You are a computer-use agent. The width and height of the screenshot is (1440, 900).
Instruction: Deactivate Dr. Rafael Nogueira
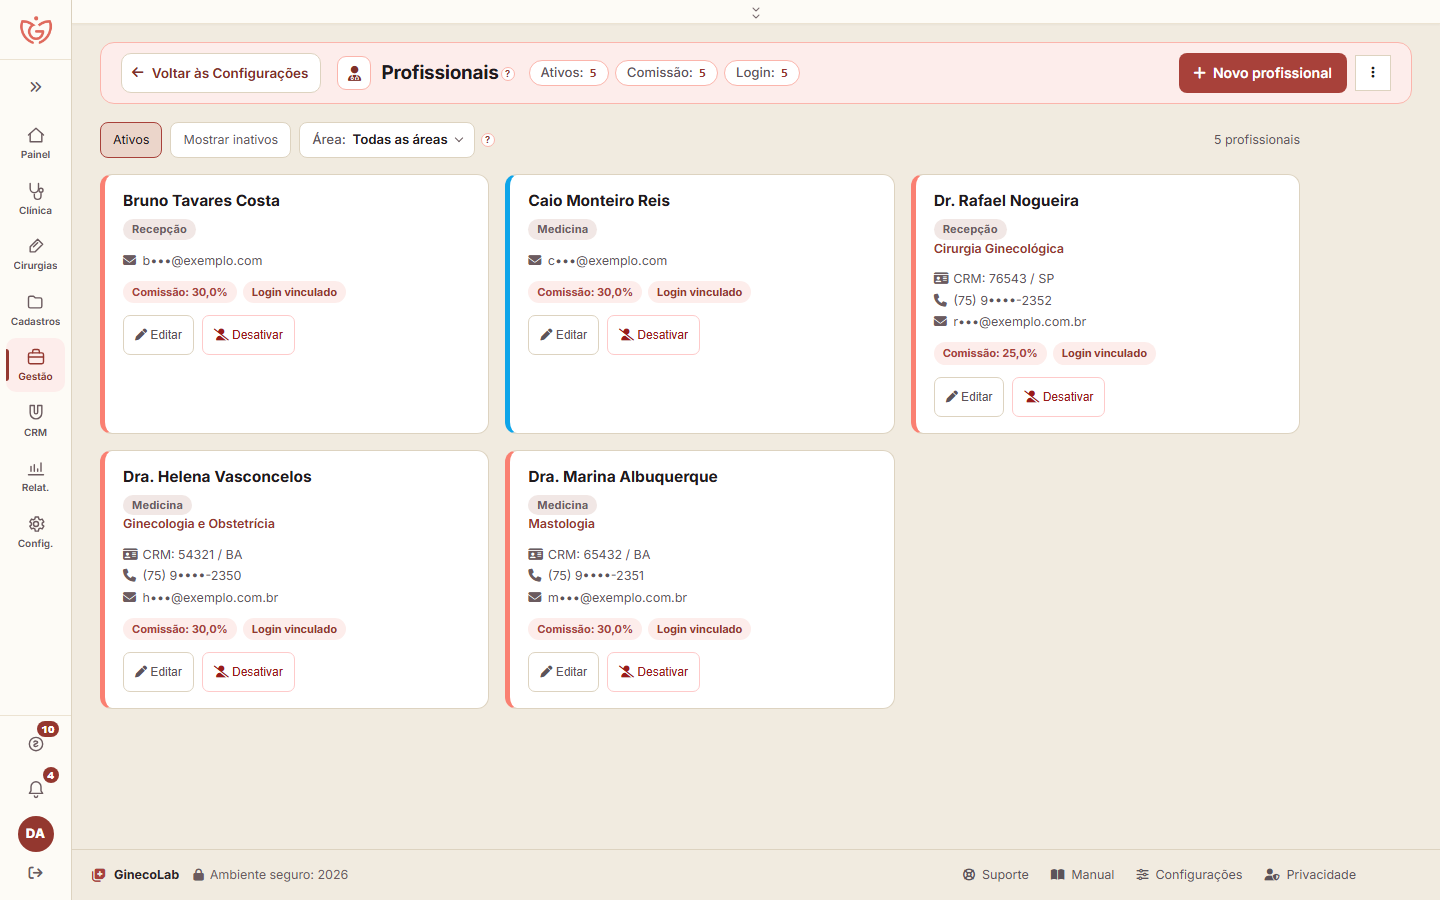pos(1058,397)
